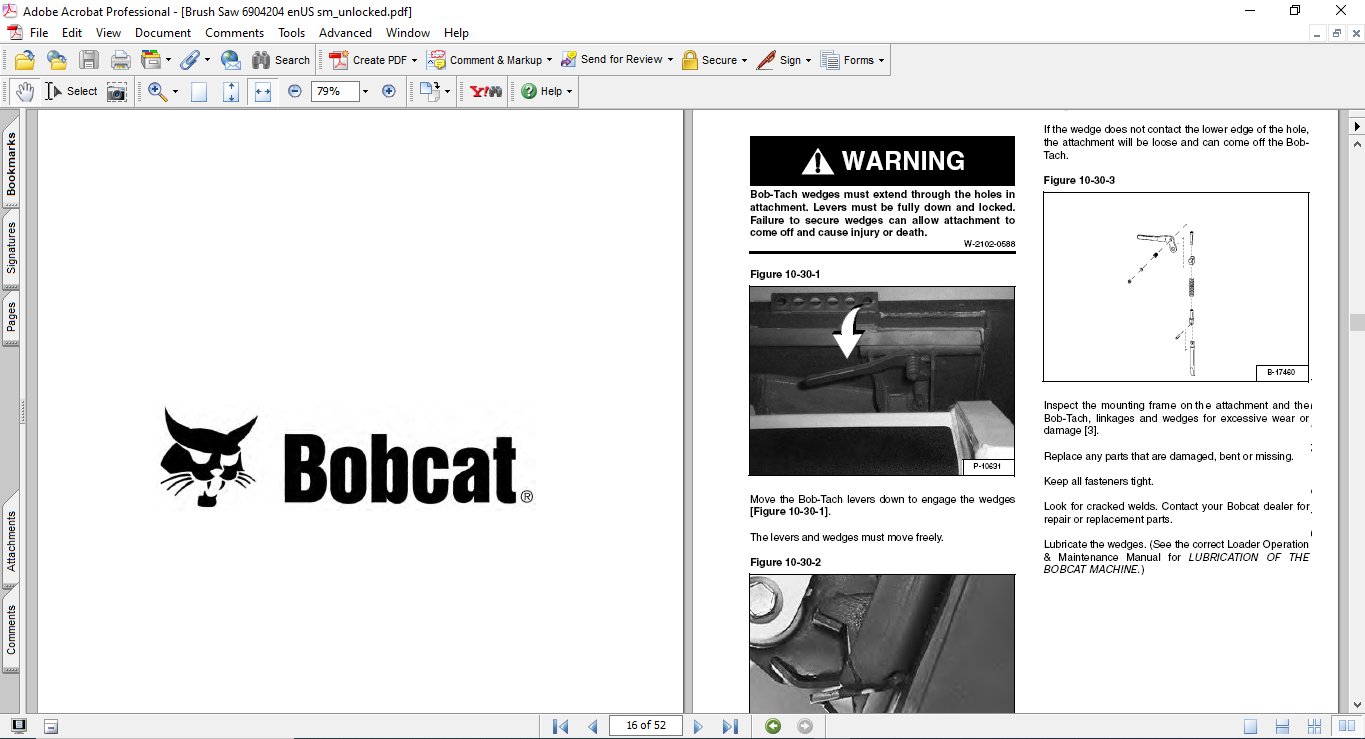
Task: Click the Open web page icon
Action: point(56,60)
